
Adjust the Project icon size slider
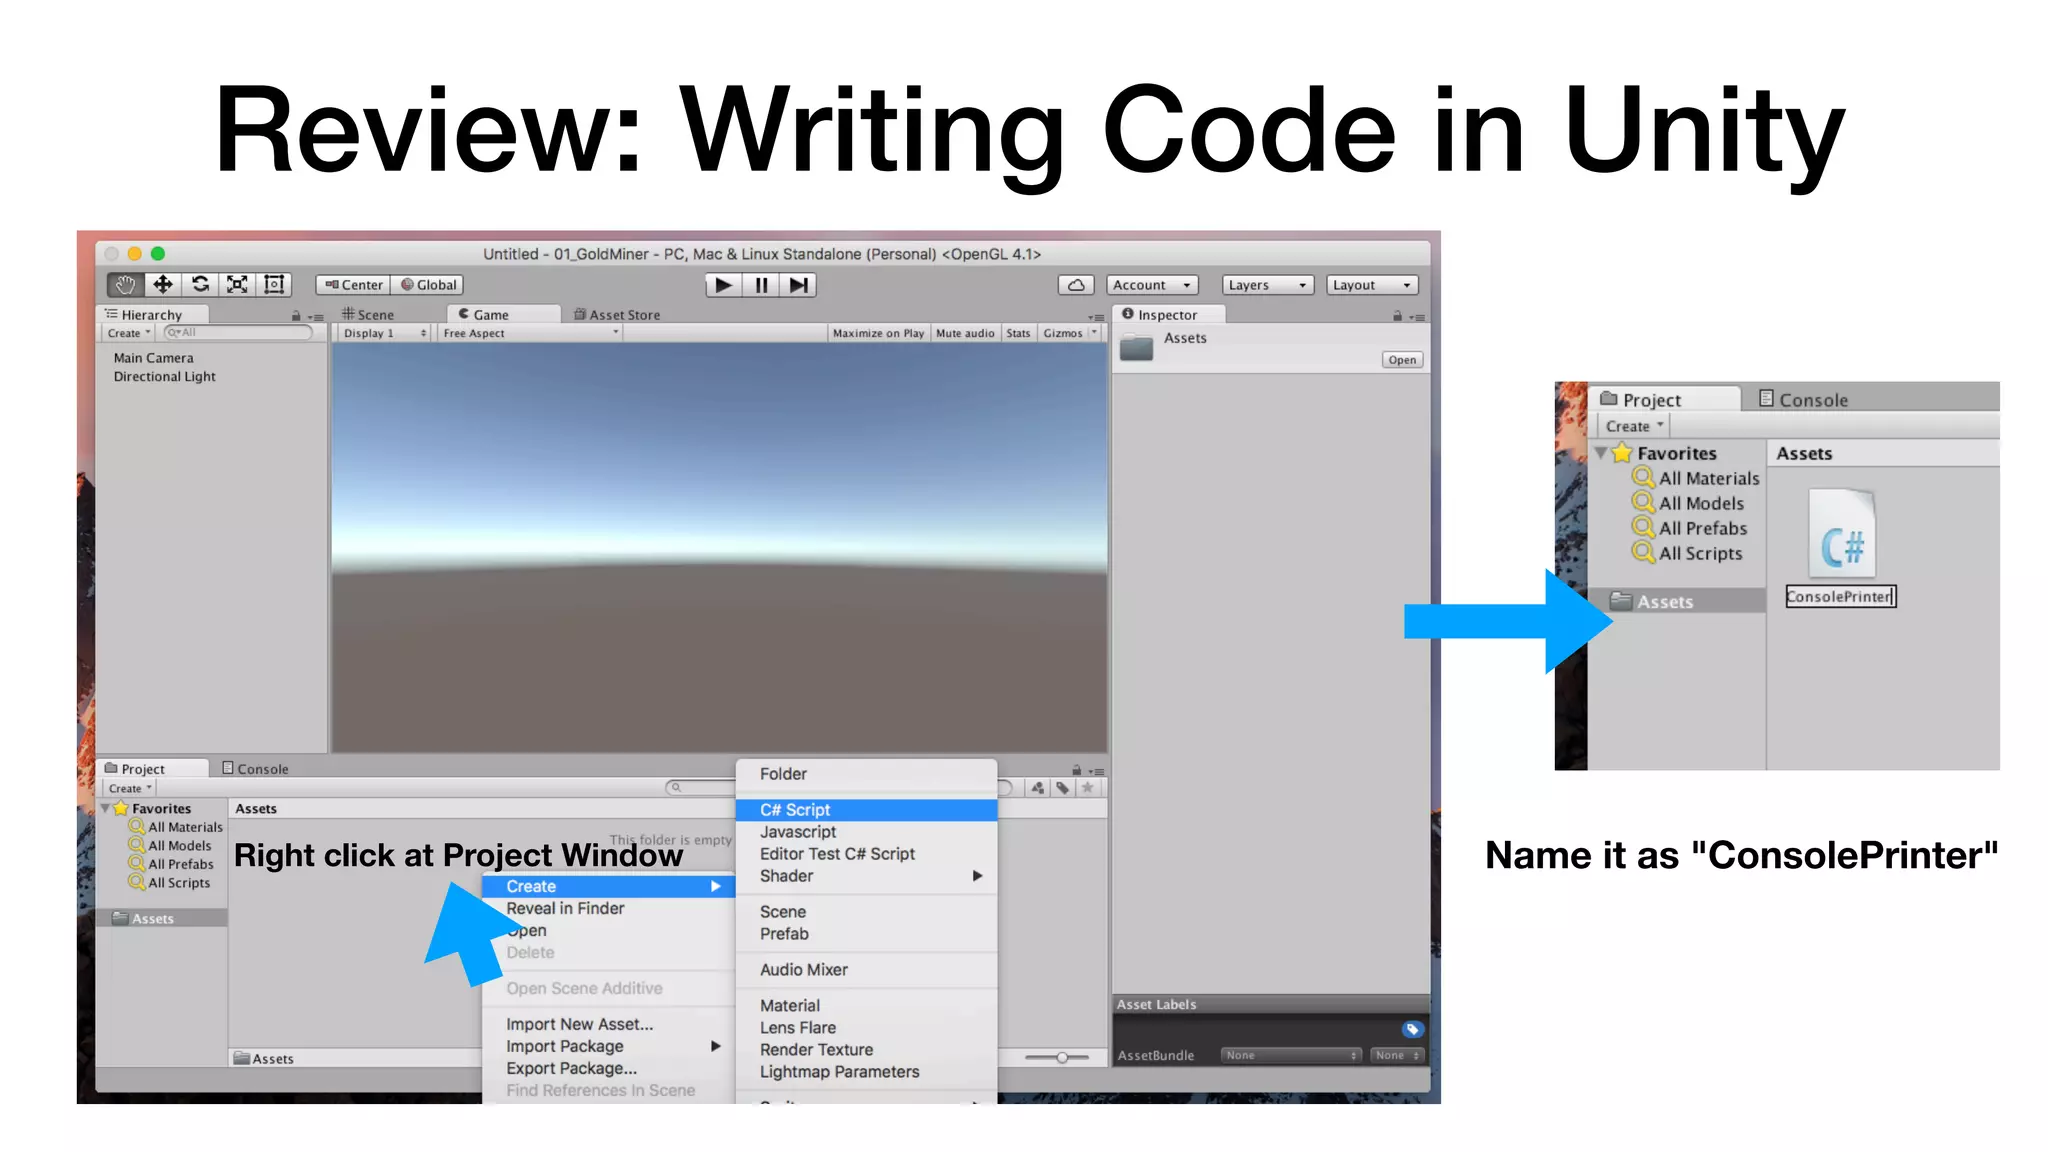tap(1058, 1057)
